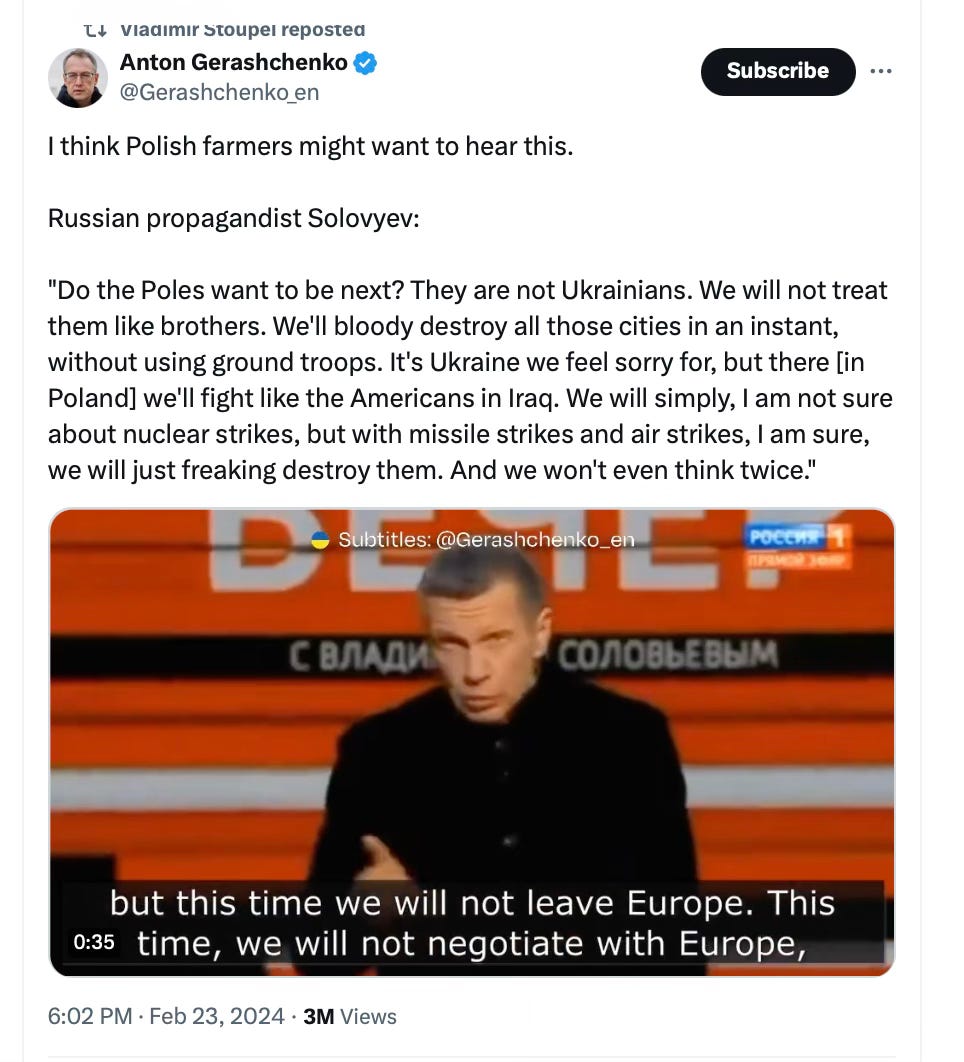Click the @Gerashchenko_en handle under the name
Viewport: 964px width, 1062px height.
point(219,92)
